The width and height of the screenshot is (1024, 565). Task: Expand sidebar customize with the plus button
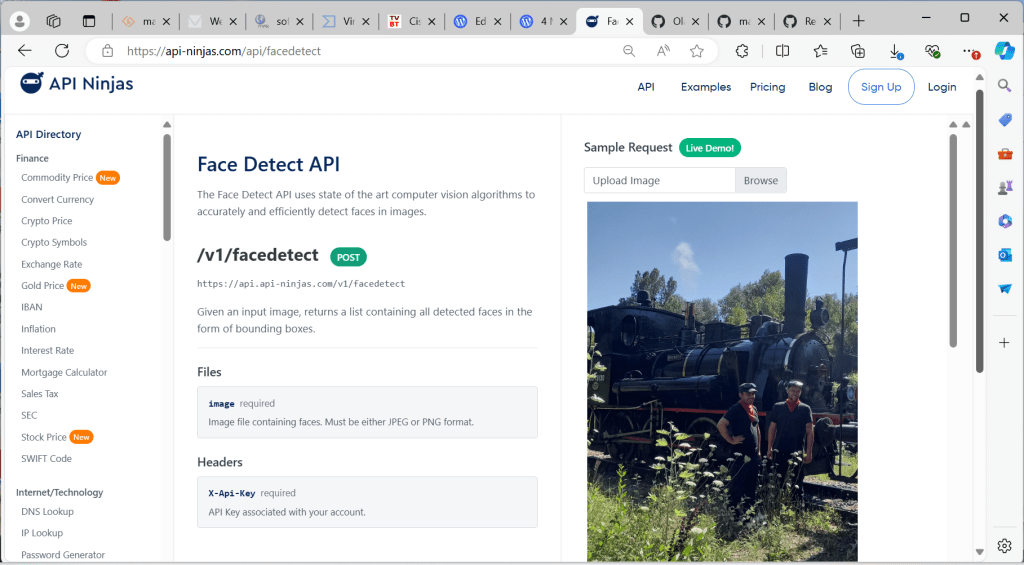click(1005, 342)
